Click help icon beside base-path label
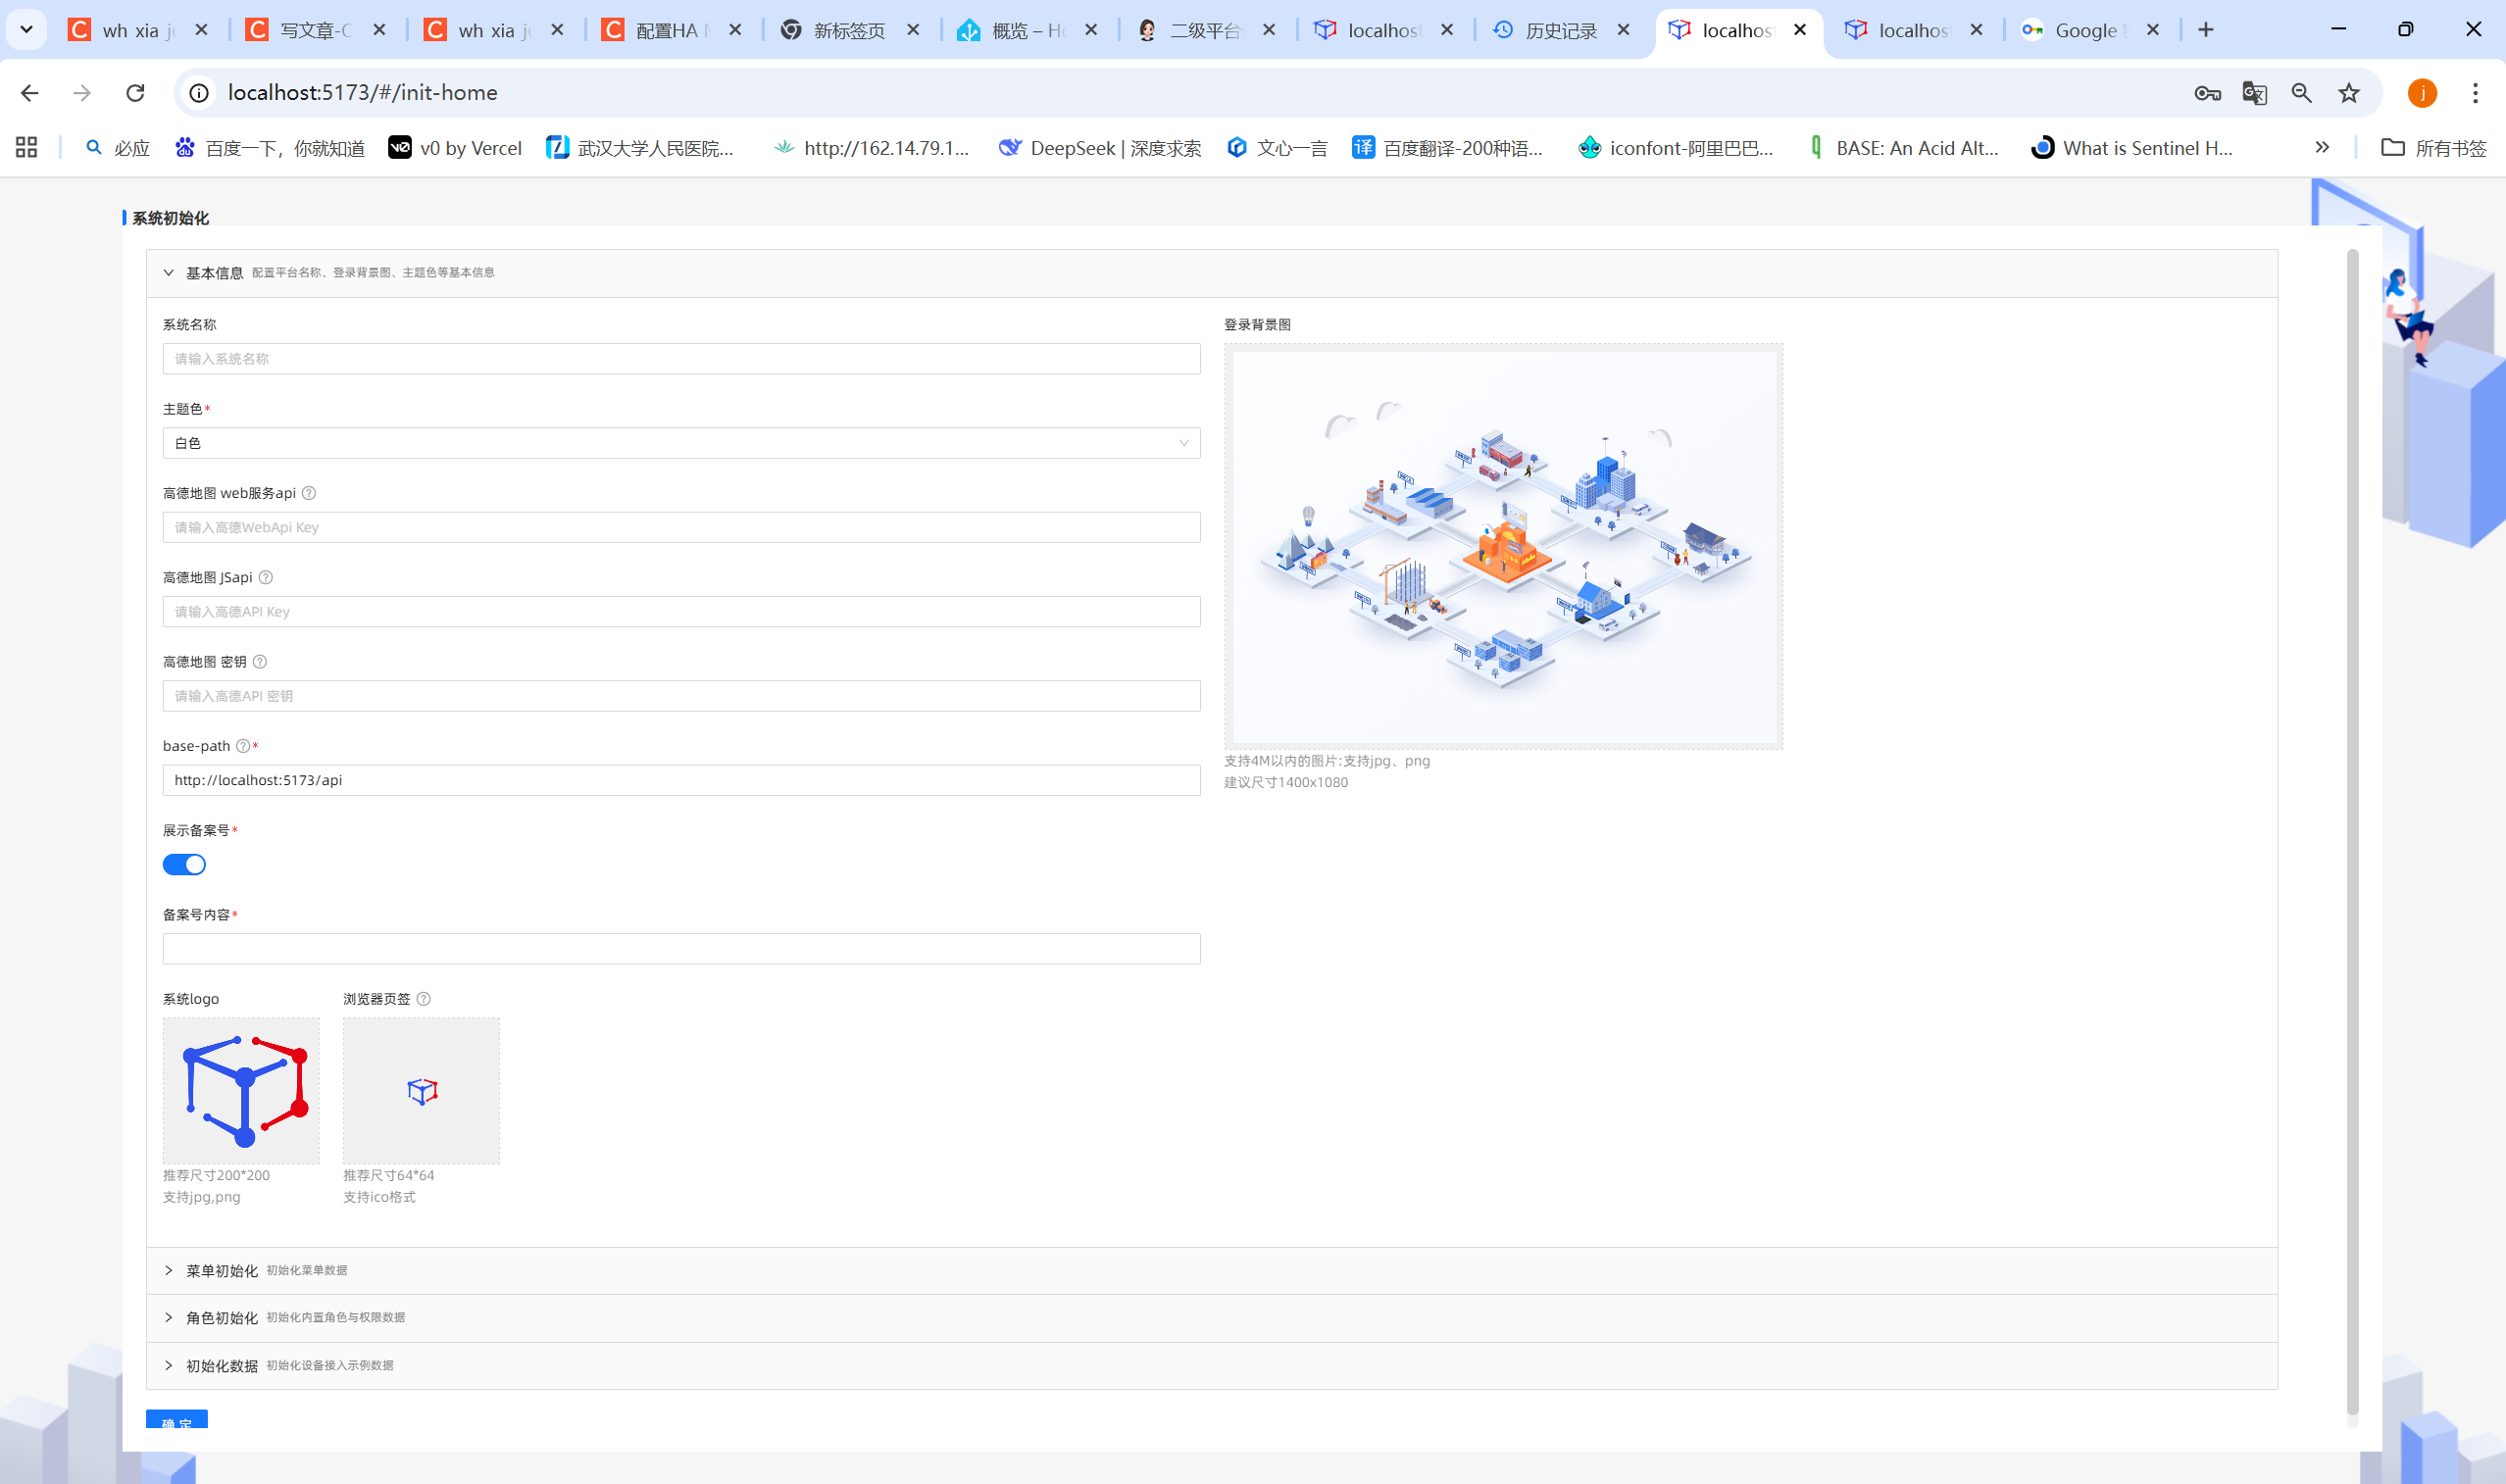This screenshot has width=2506, height=1484. (243, 746)
